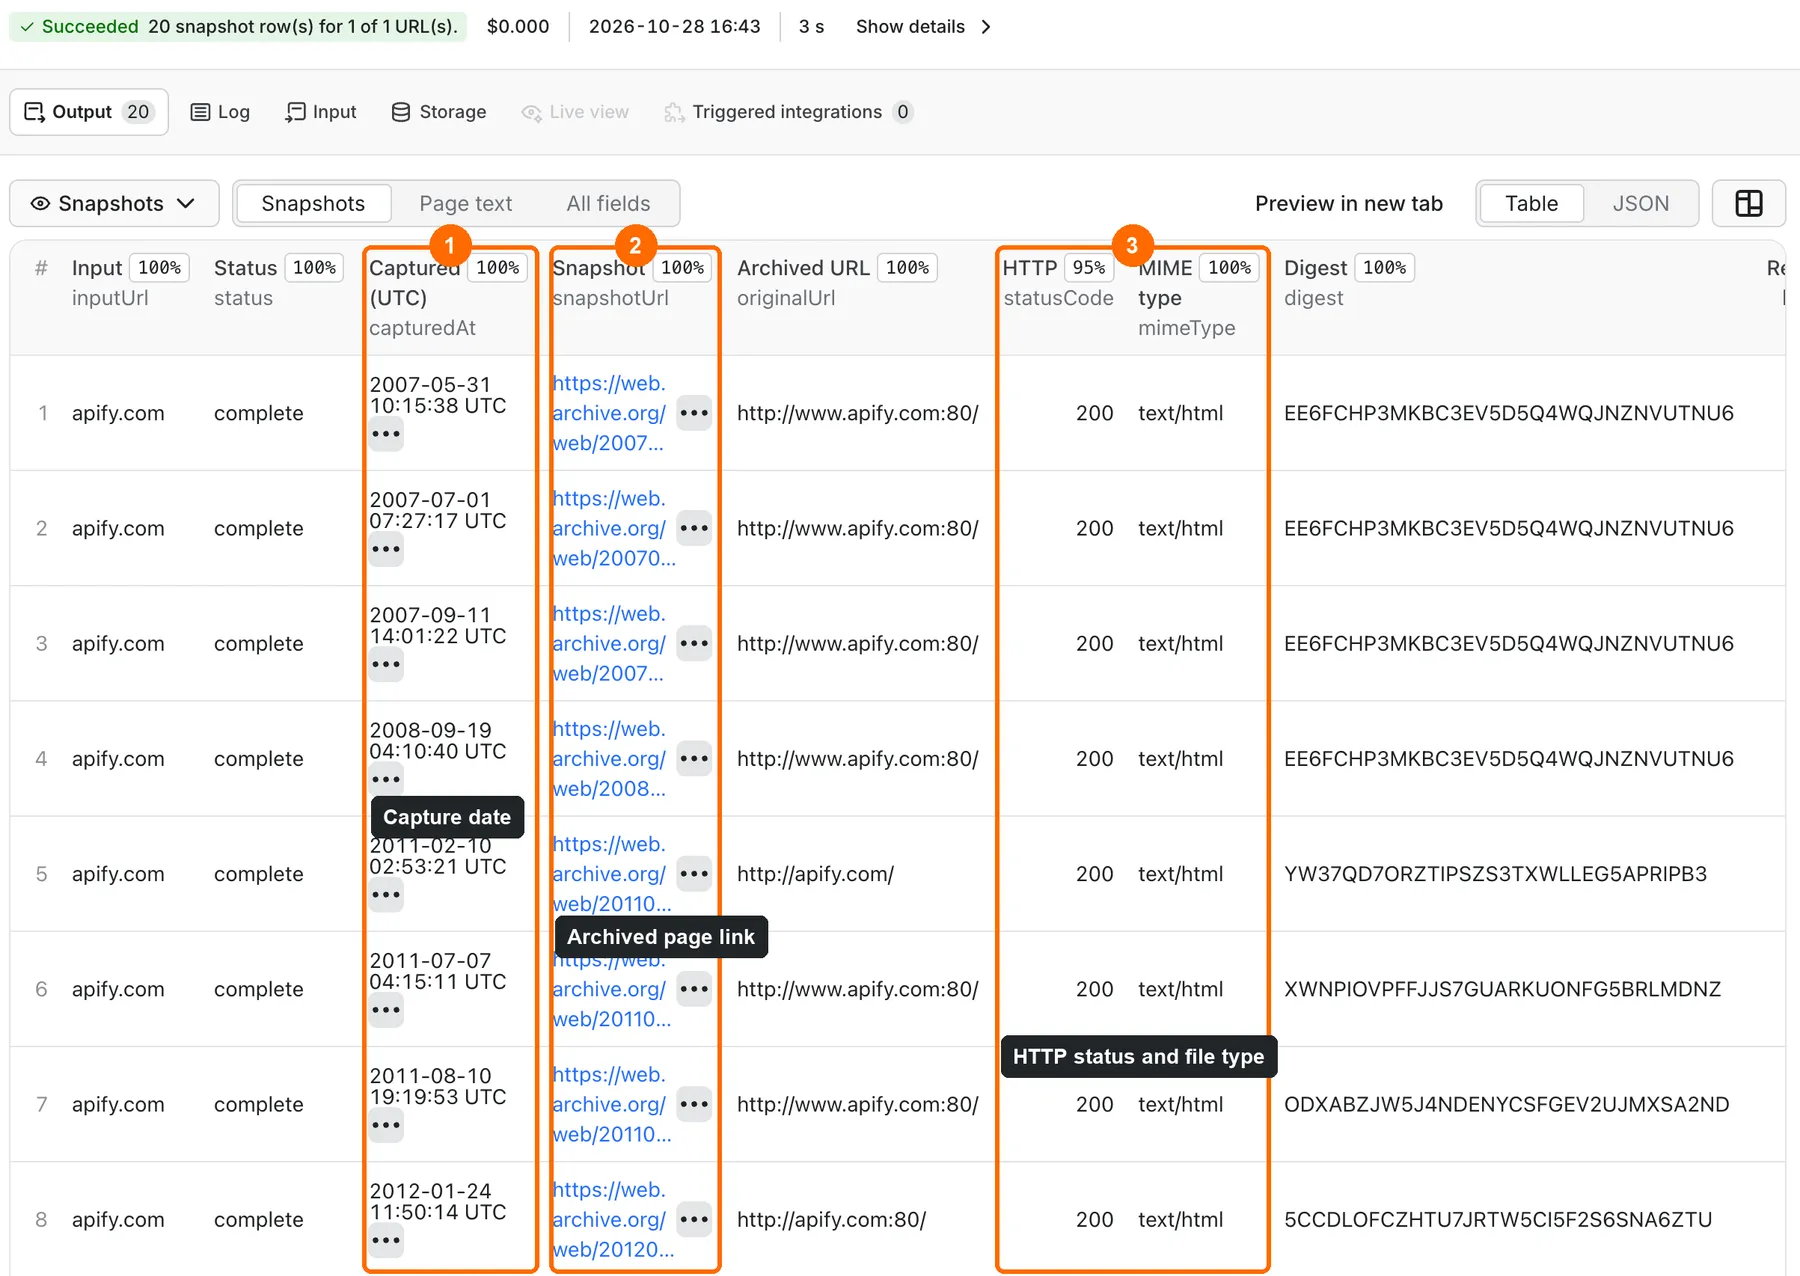The width and height of the screenshot is (1800, 1276).
Task: Click archived URL http://apify.com/ cell
Action: pos(815,874)
